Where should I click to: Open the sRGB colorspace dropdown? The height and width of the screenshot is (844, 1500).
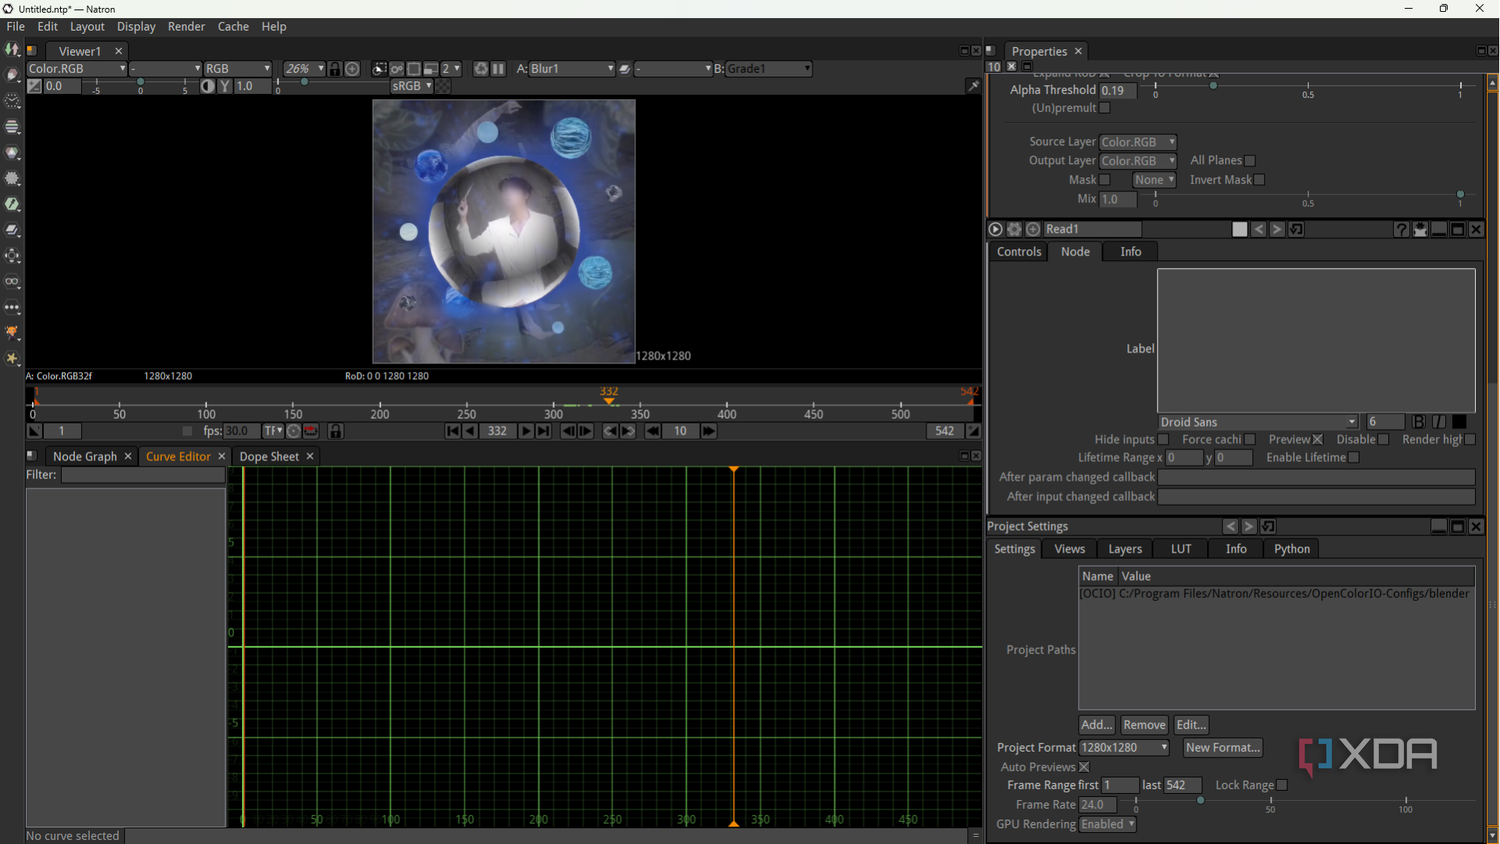411,86
